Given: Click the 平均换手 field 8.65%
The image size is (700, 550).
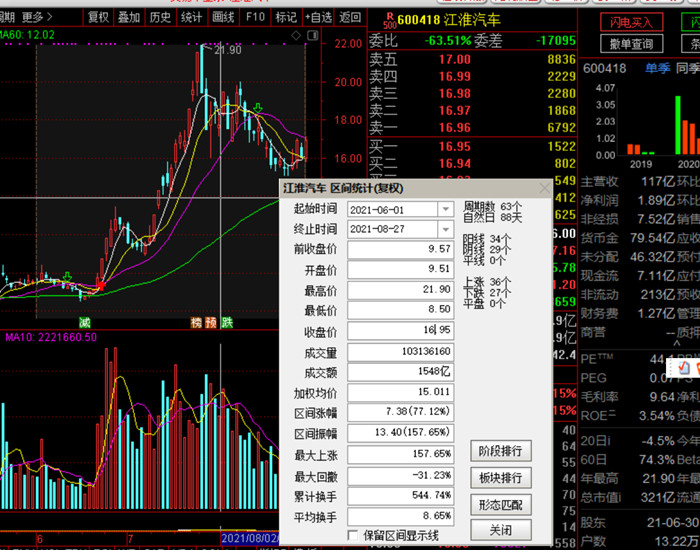Looking at the screenshot, I should pos(400,517).
